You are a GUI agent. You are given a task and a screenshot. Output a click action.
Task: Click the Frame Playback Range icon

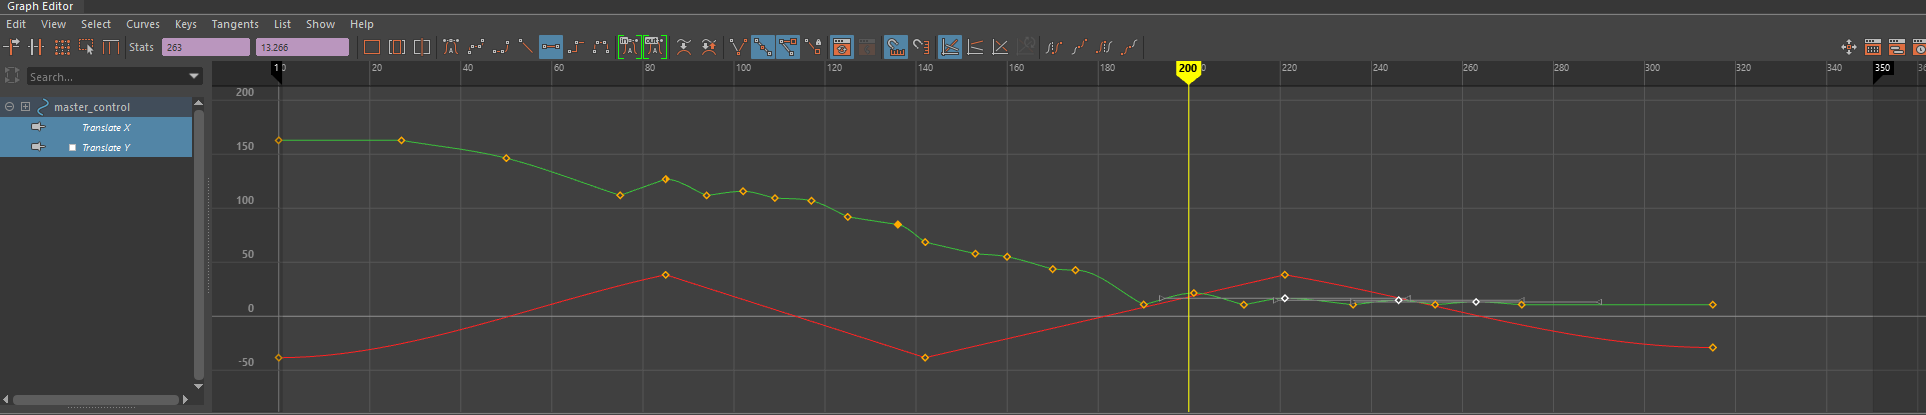[397, 47]
